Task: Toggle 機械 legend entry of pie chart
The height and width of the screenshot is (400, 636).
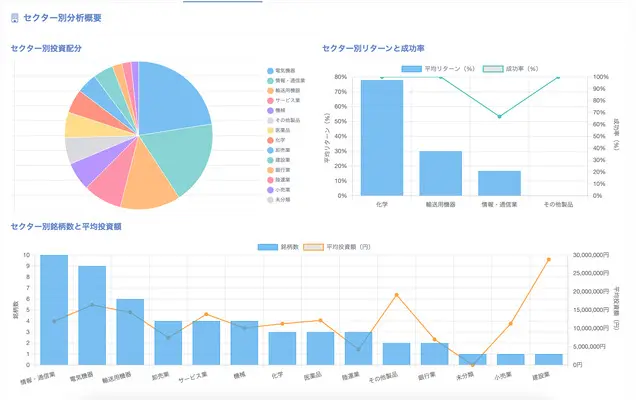Action: (x=276, y=110)
